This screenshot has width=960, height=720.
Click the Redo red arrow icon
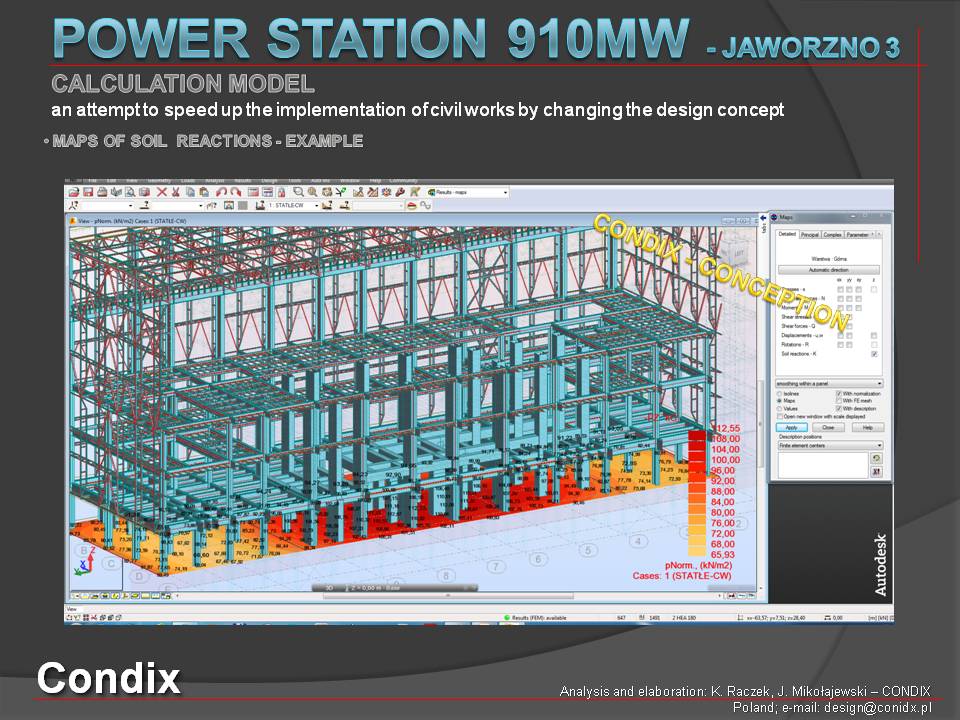tap(236, 192)
